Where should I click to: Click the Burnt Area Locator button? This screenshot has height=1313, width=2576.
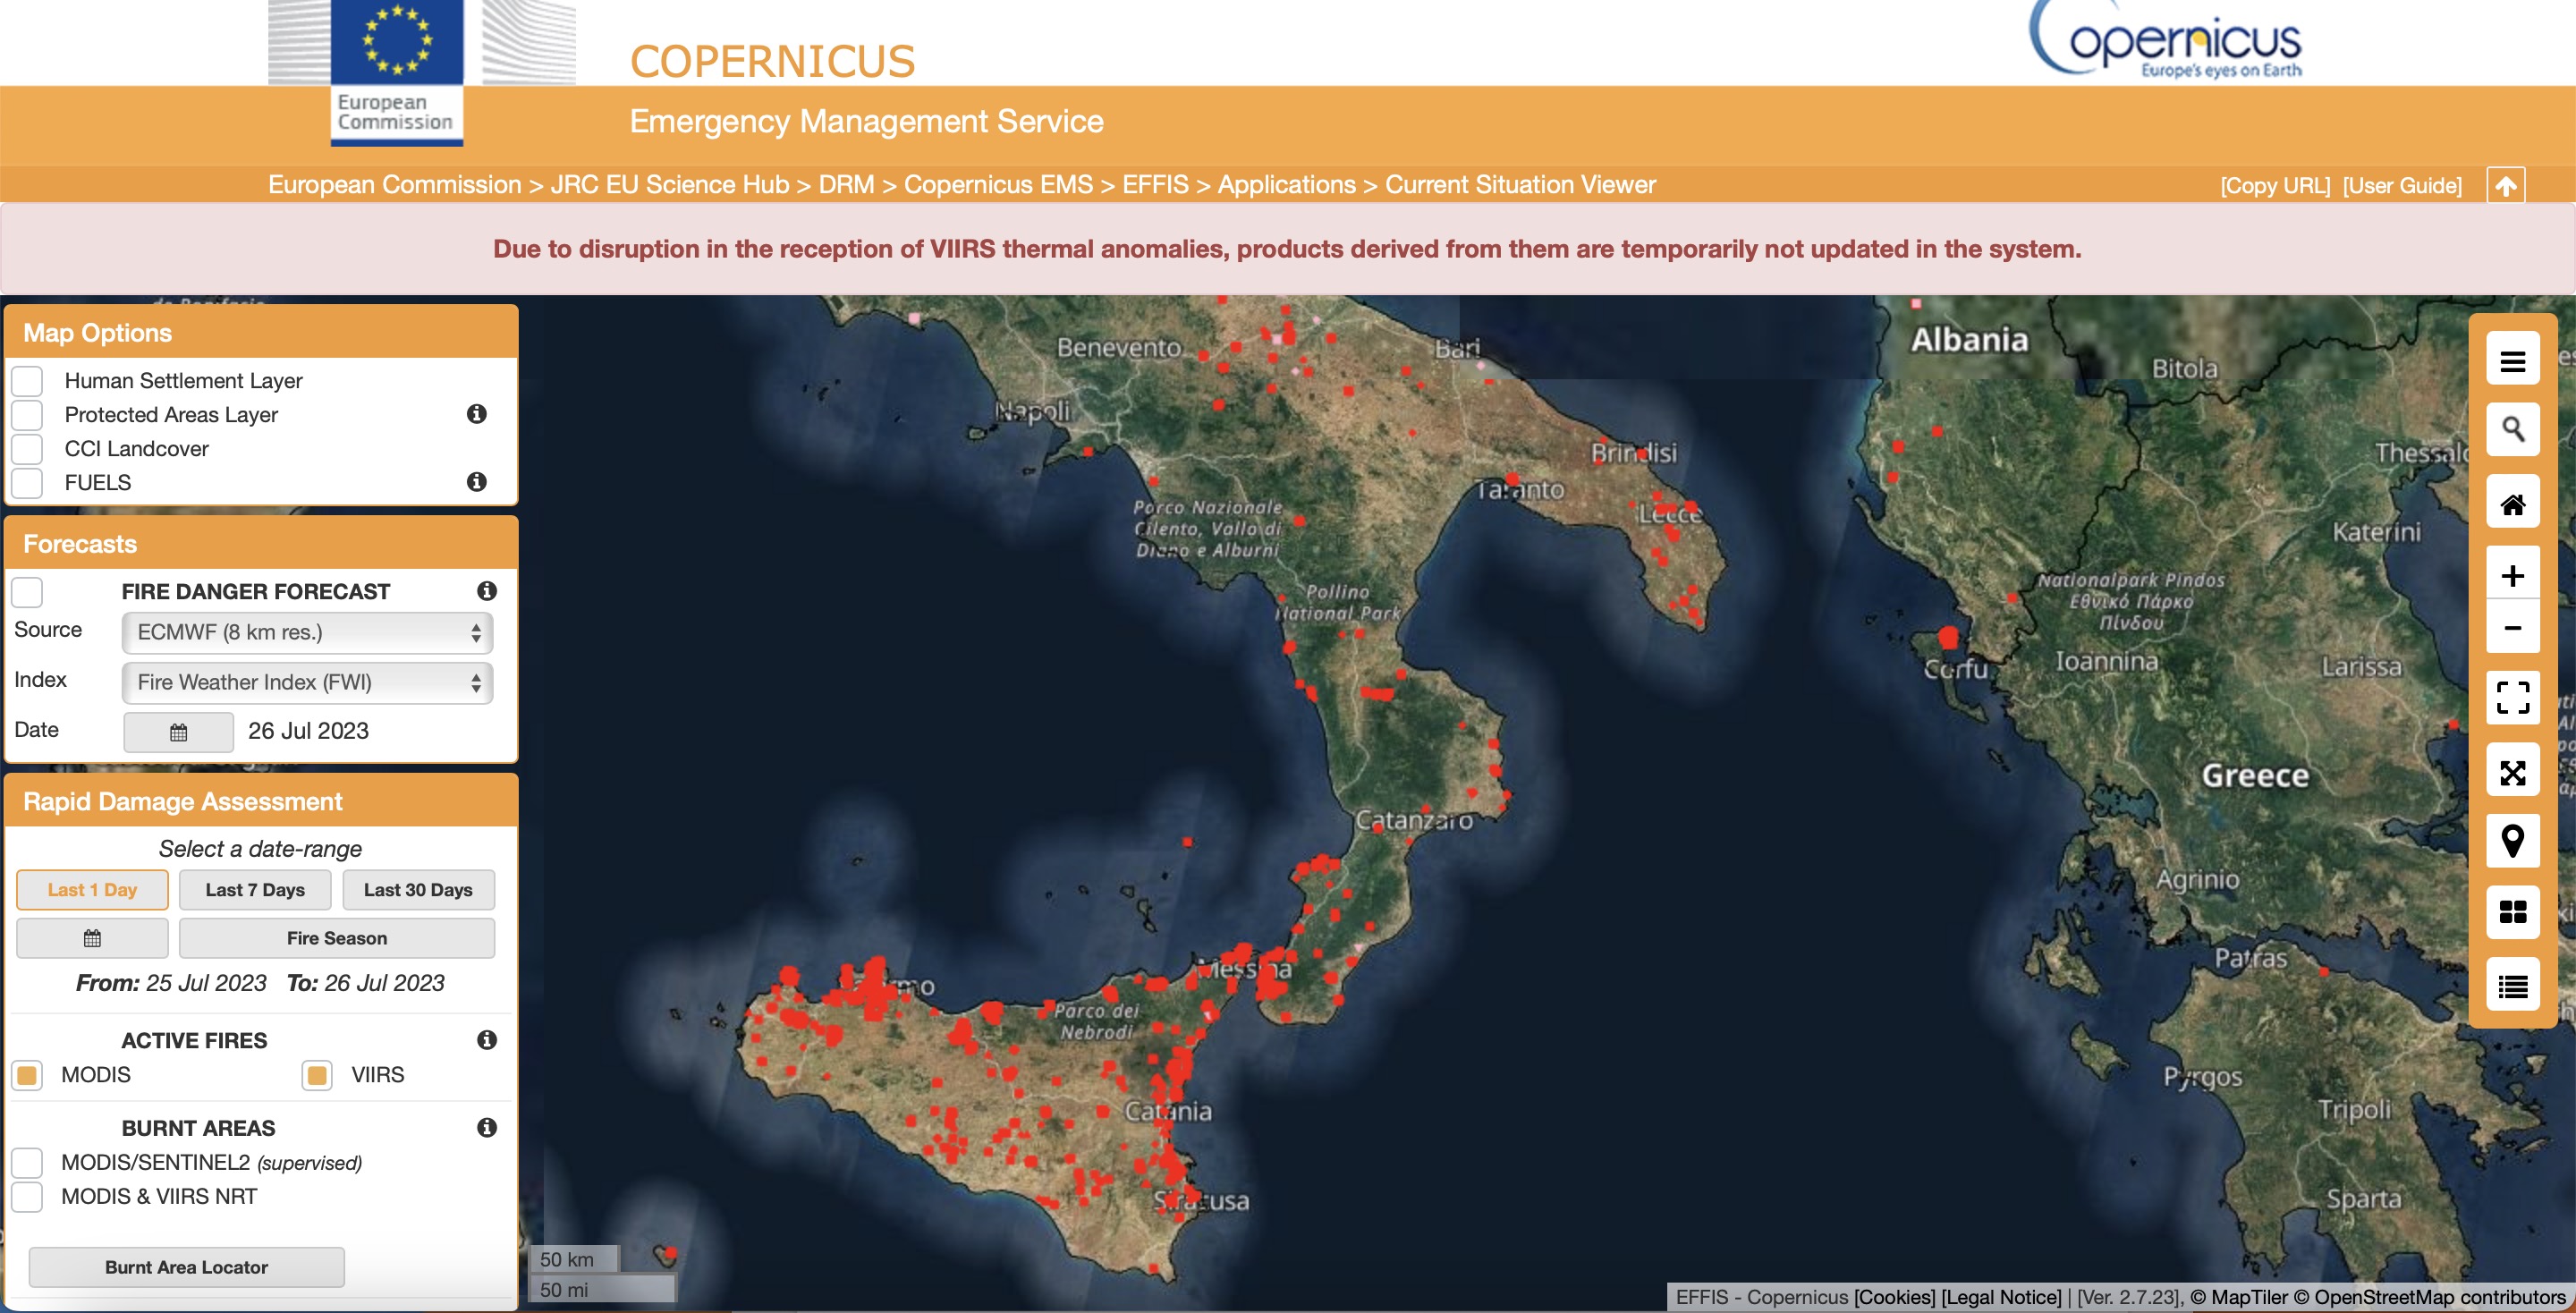[x=186, y=1267]
